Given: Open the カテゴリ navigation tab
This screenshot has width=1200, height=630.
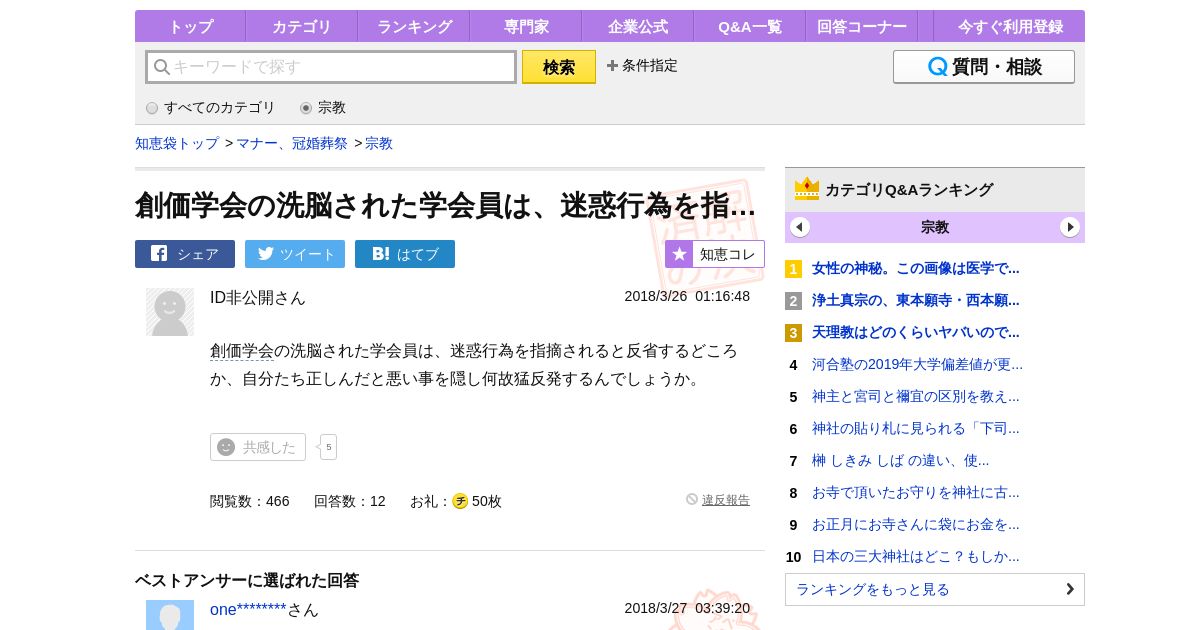Looking at the screenshot, I should point(302,26).
